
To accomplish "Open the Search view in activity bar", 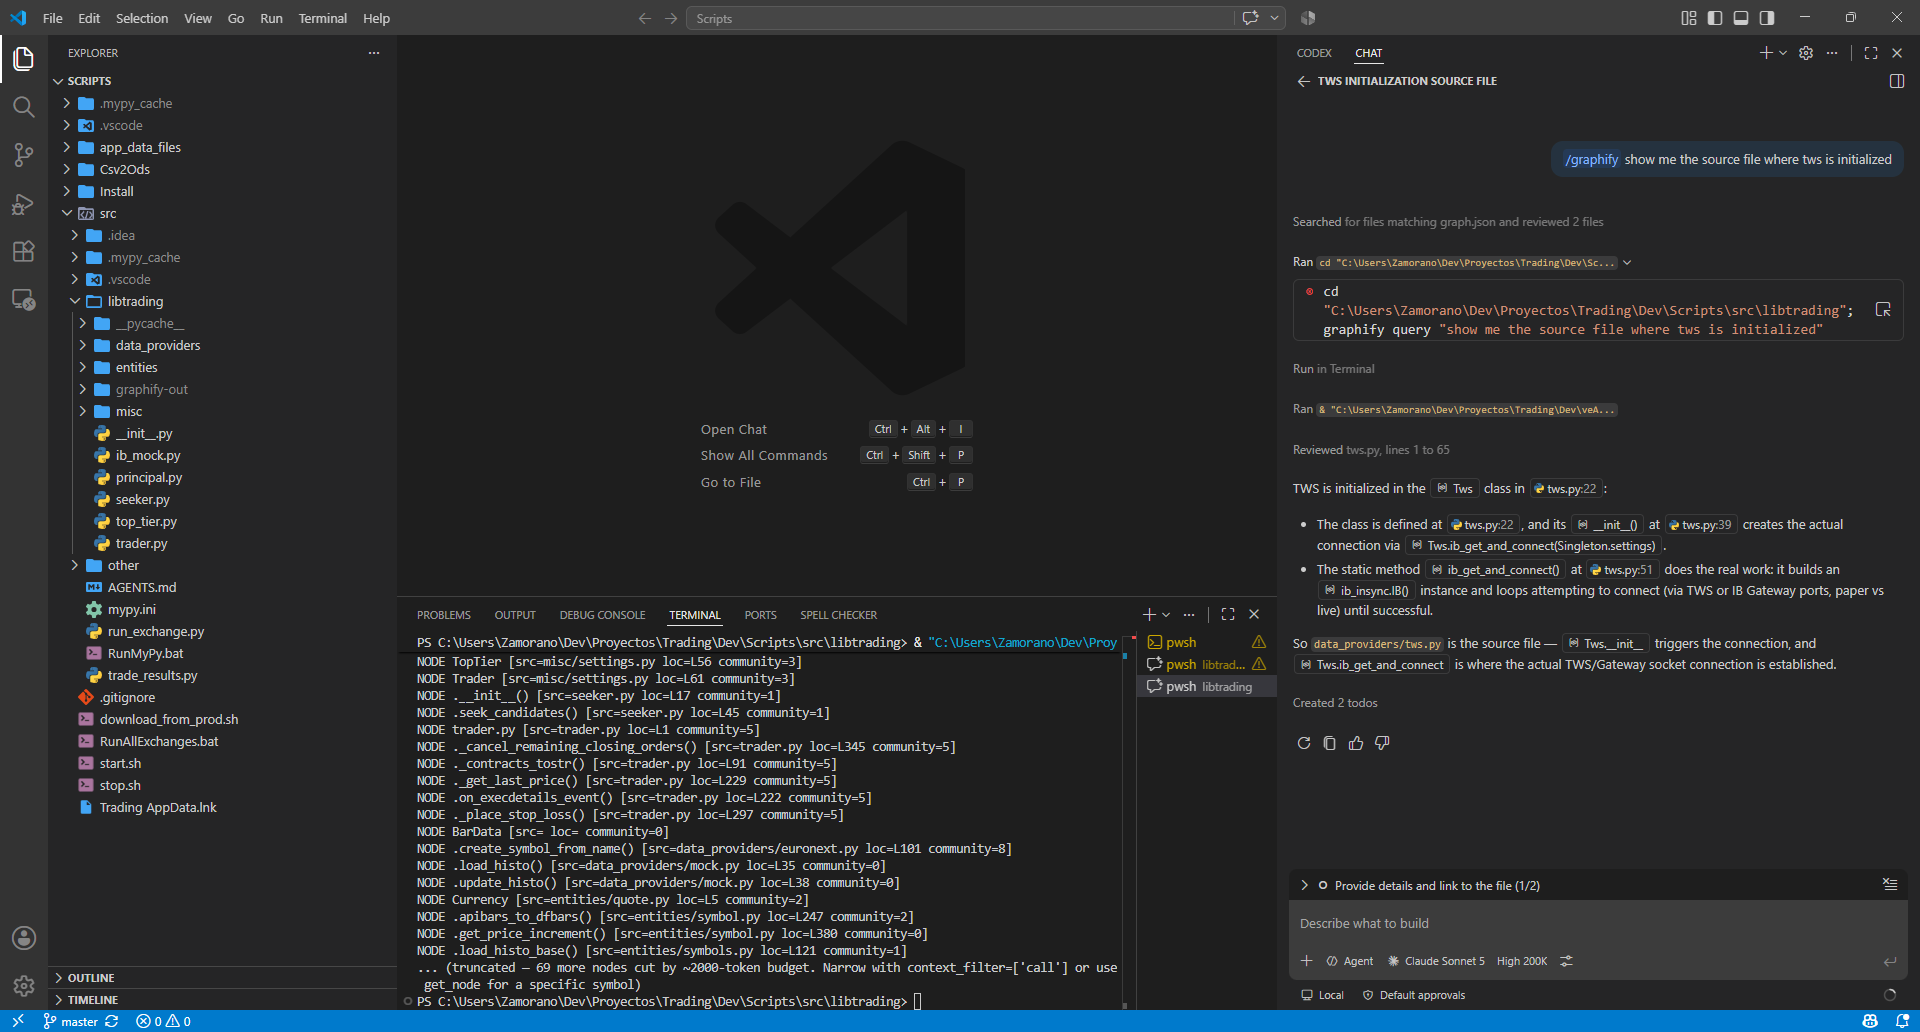I will click(x=24, y=107).
